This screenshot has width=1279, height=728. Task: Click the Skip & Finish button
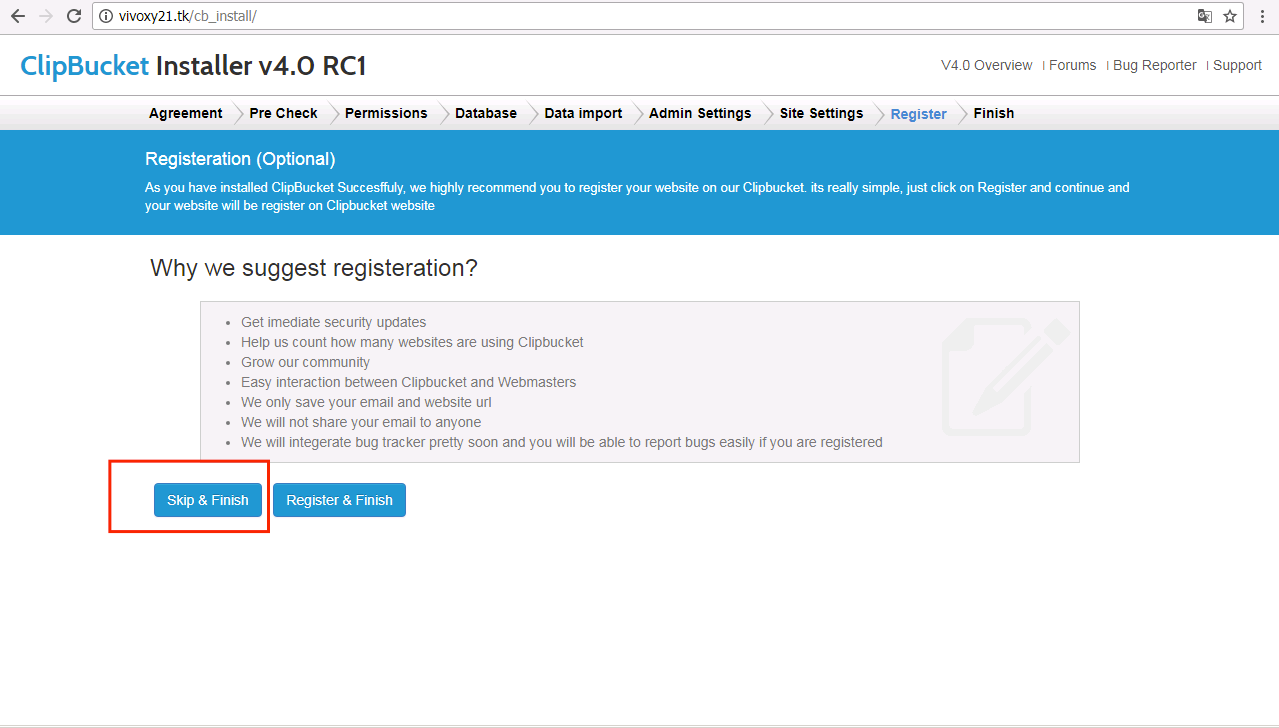[208, 500]
